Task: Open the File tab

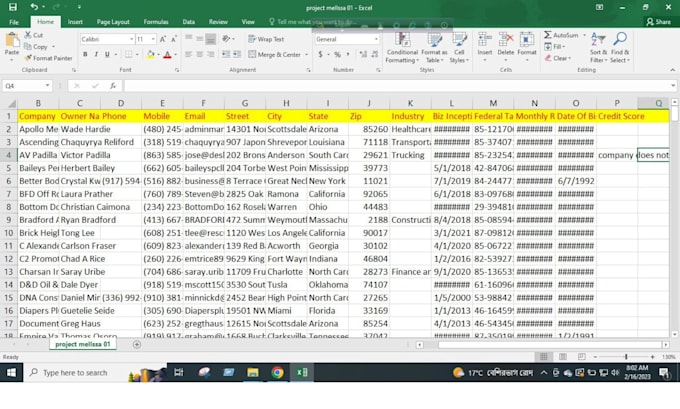Action: tap(14, 22)
